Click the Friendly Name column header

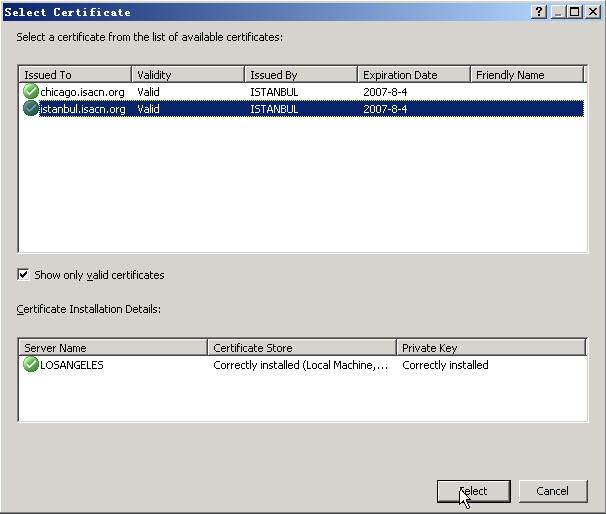click(x=527, y=75)
